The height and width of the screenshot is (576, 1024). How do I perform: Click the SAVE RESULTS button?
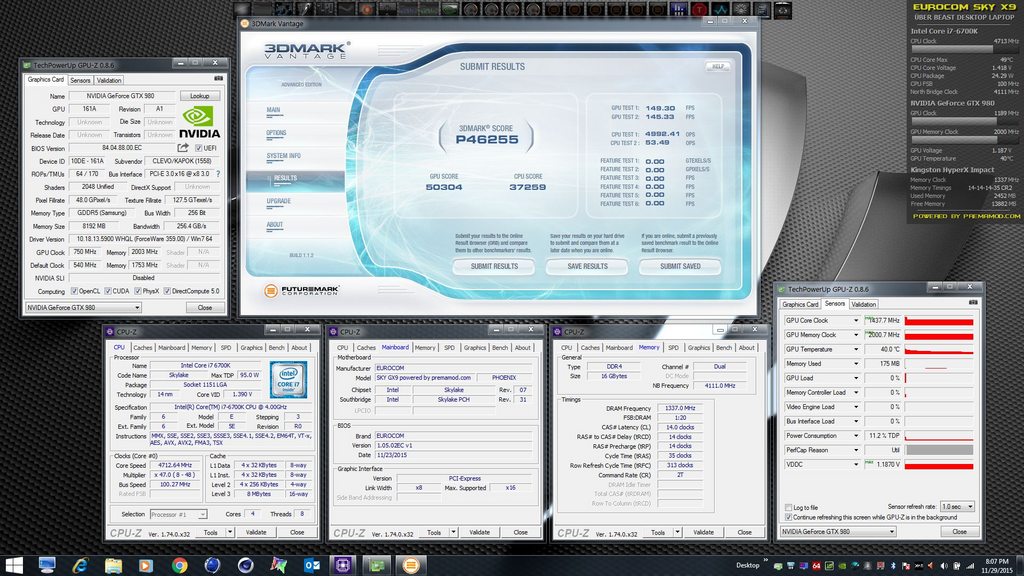point(587,266)
